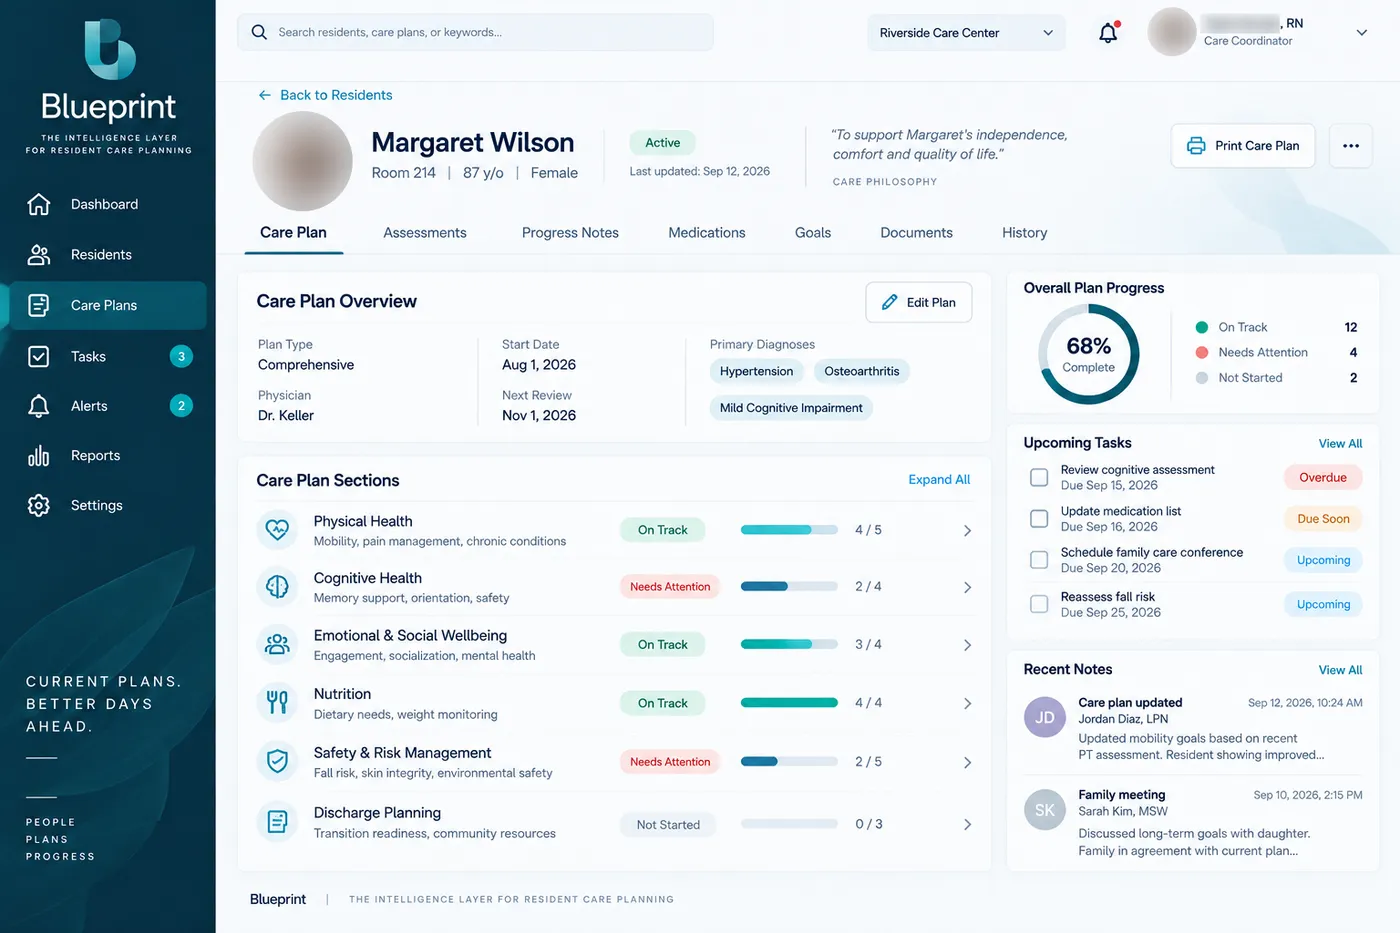Check the Update medication list task
1400x933 pixels.
pos(1039,519)
